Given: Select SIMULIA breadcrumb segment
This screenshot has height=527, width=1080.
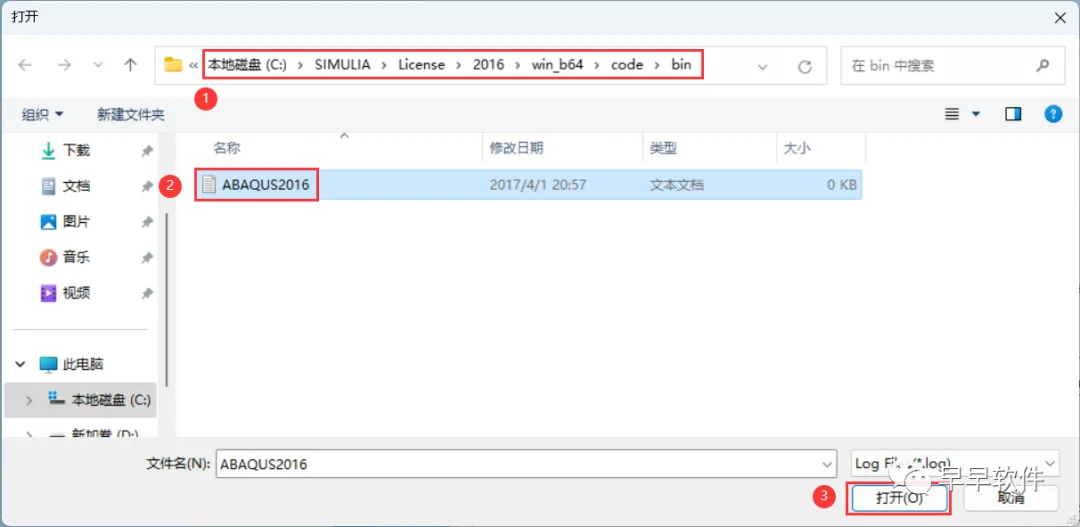Looking at the screenshot, I should [342, 65].
